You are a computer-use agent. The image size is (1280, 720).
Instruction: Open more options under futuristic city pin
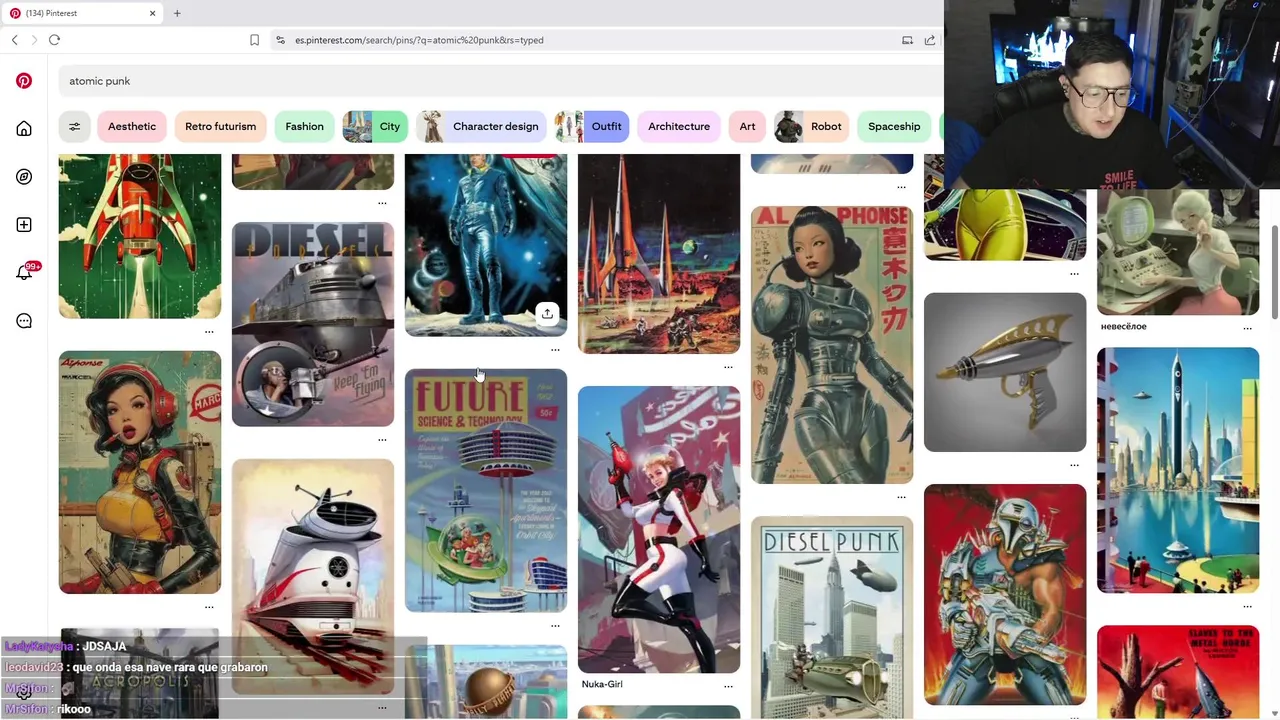pos(1247,606)
